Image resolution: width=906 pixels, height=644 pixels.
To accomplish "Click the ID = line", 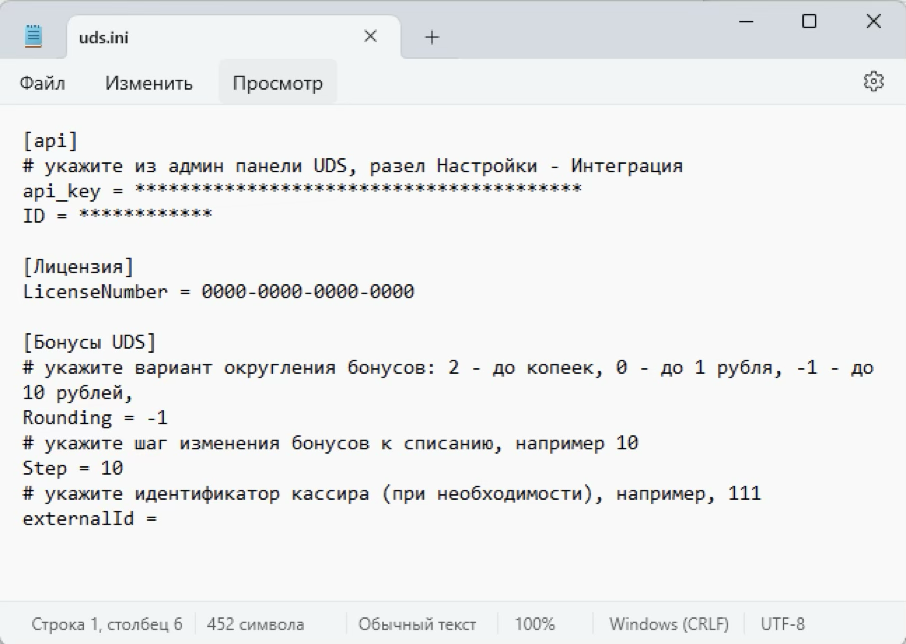I will (117, 215).
